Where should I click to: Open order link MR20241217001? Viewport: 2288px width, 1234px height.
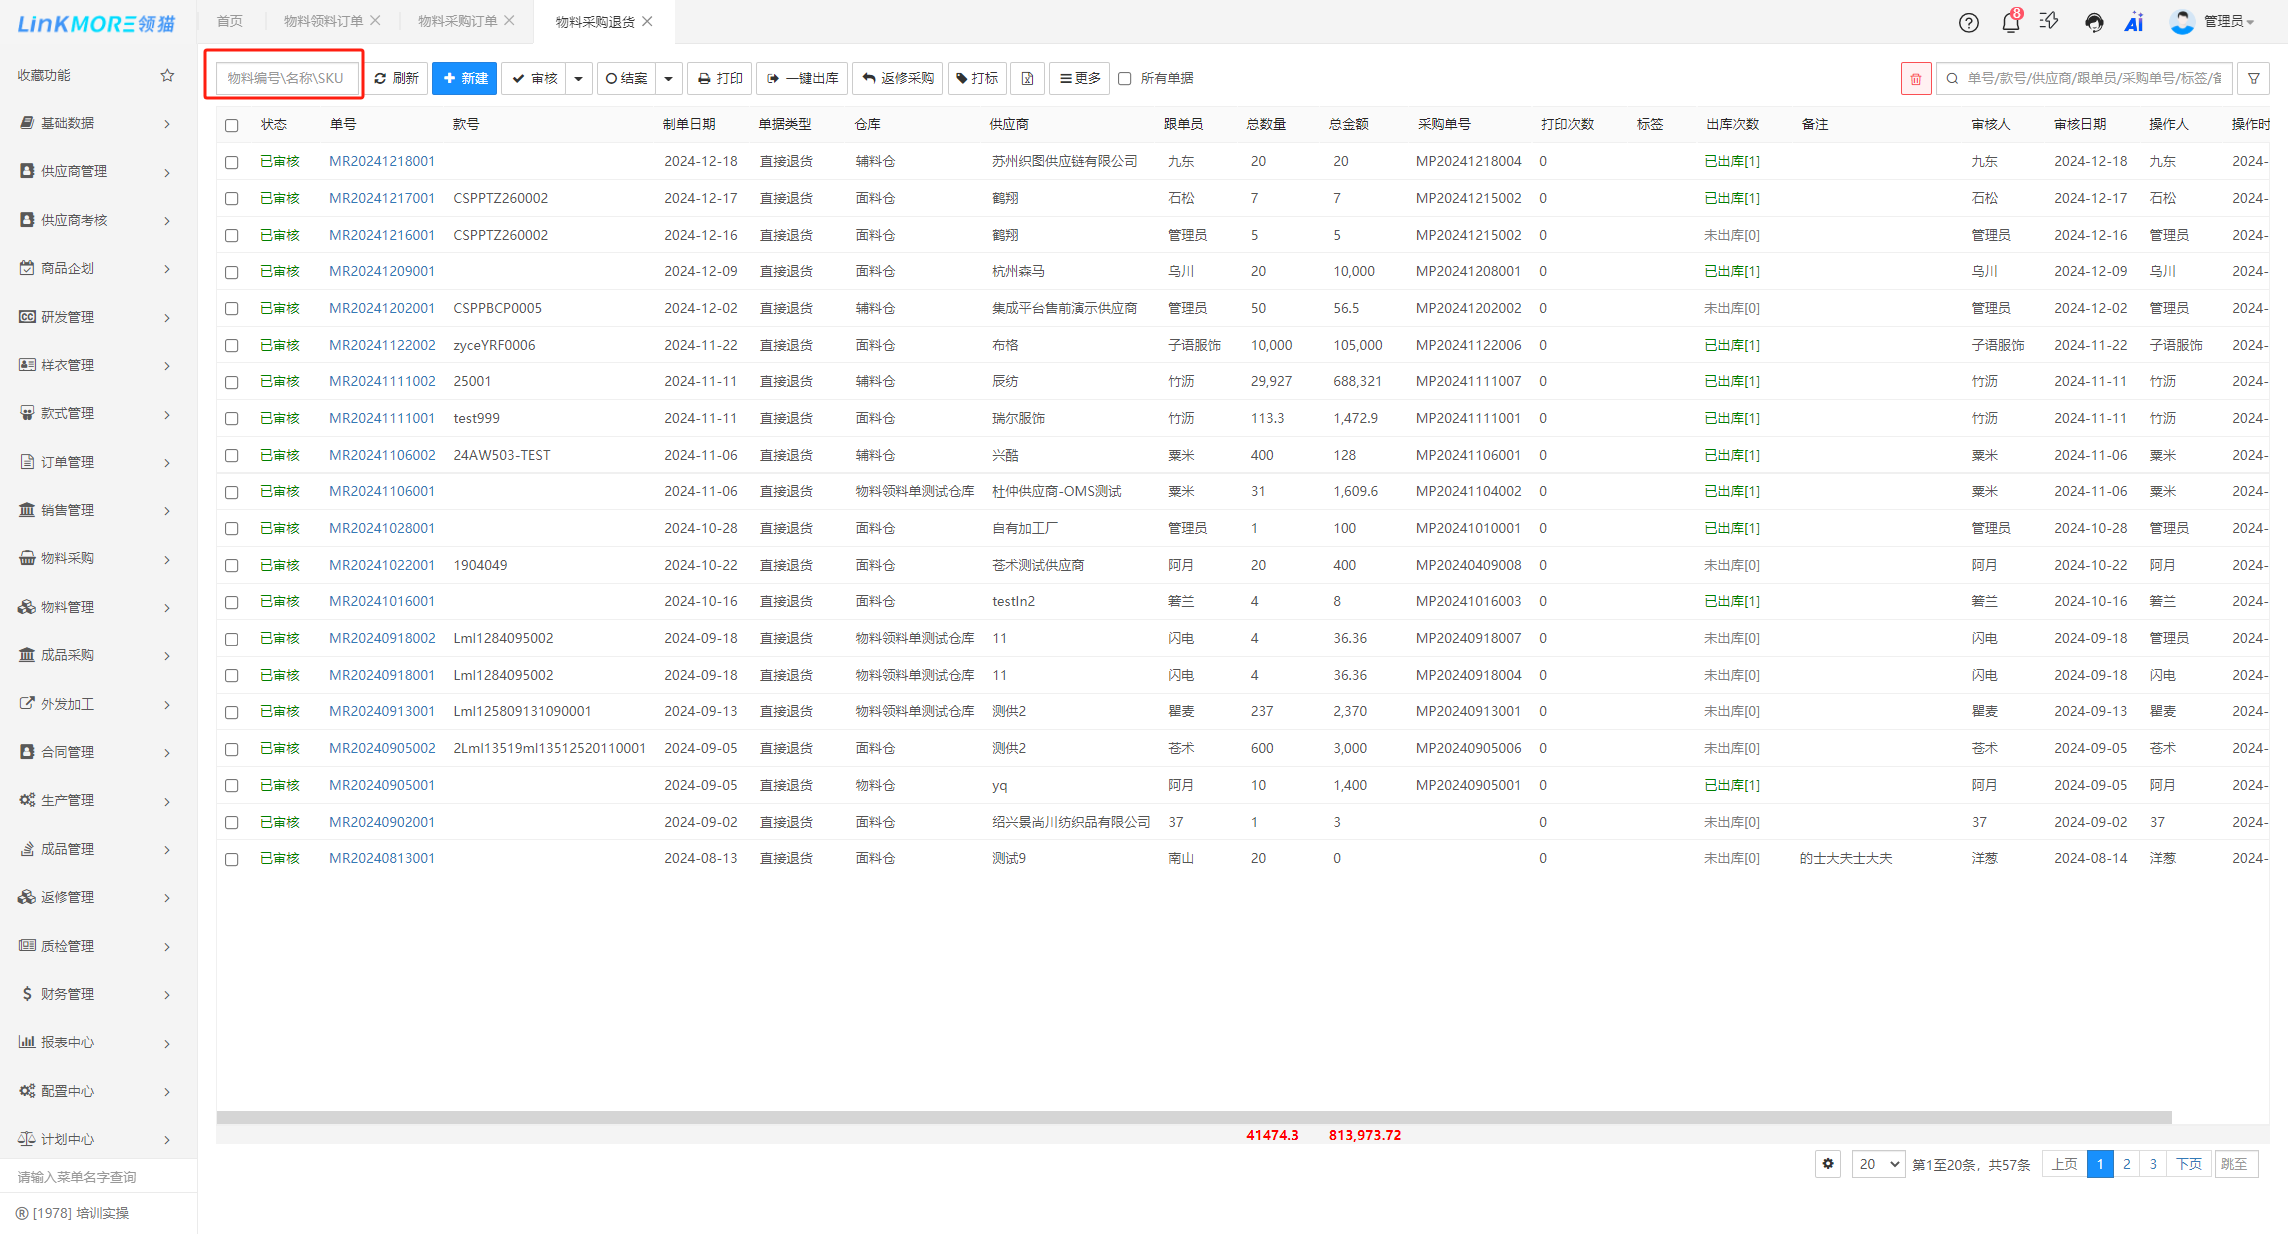382,198
